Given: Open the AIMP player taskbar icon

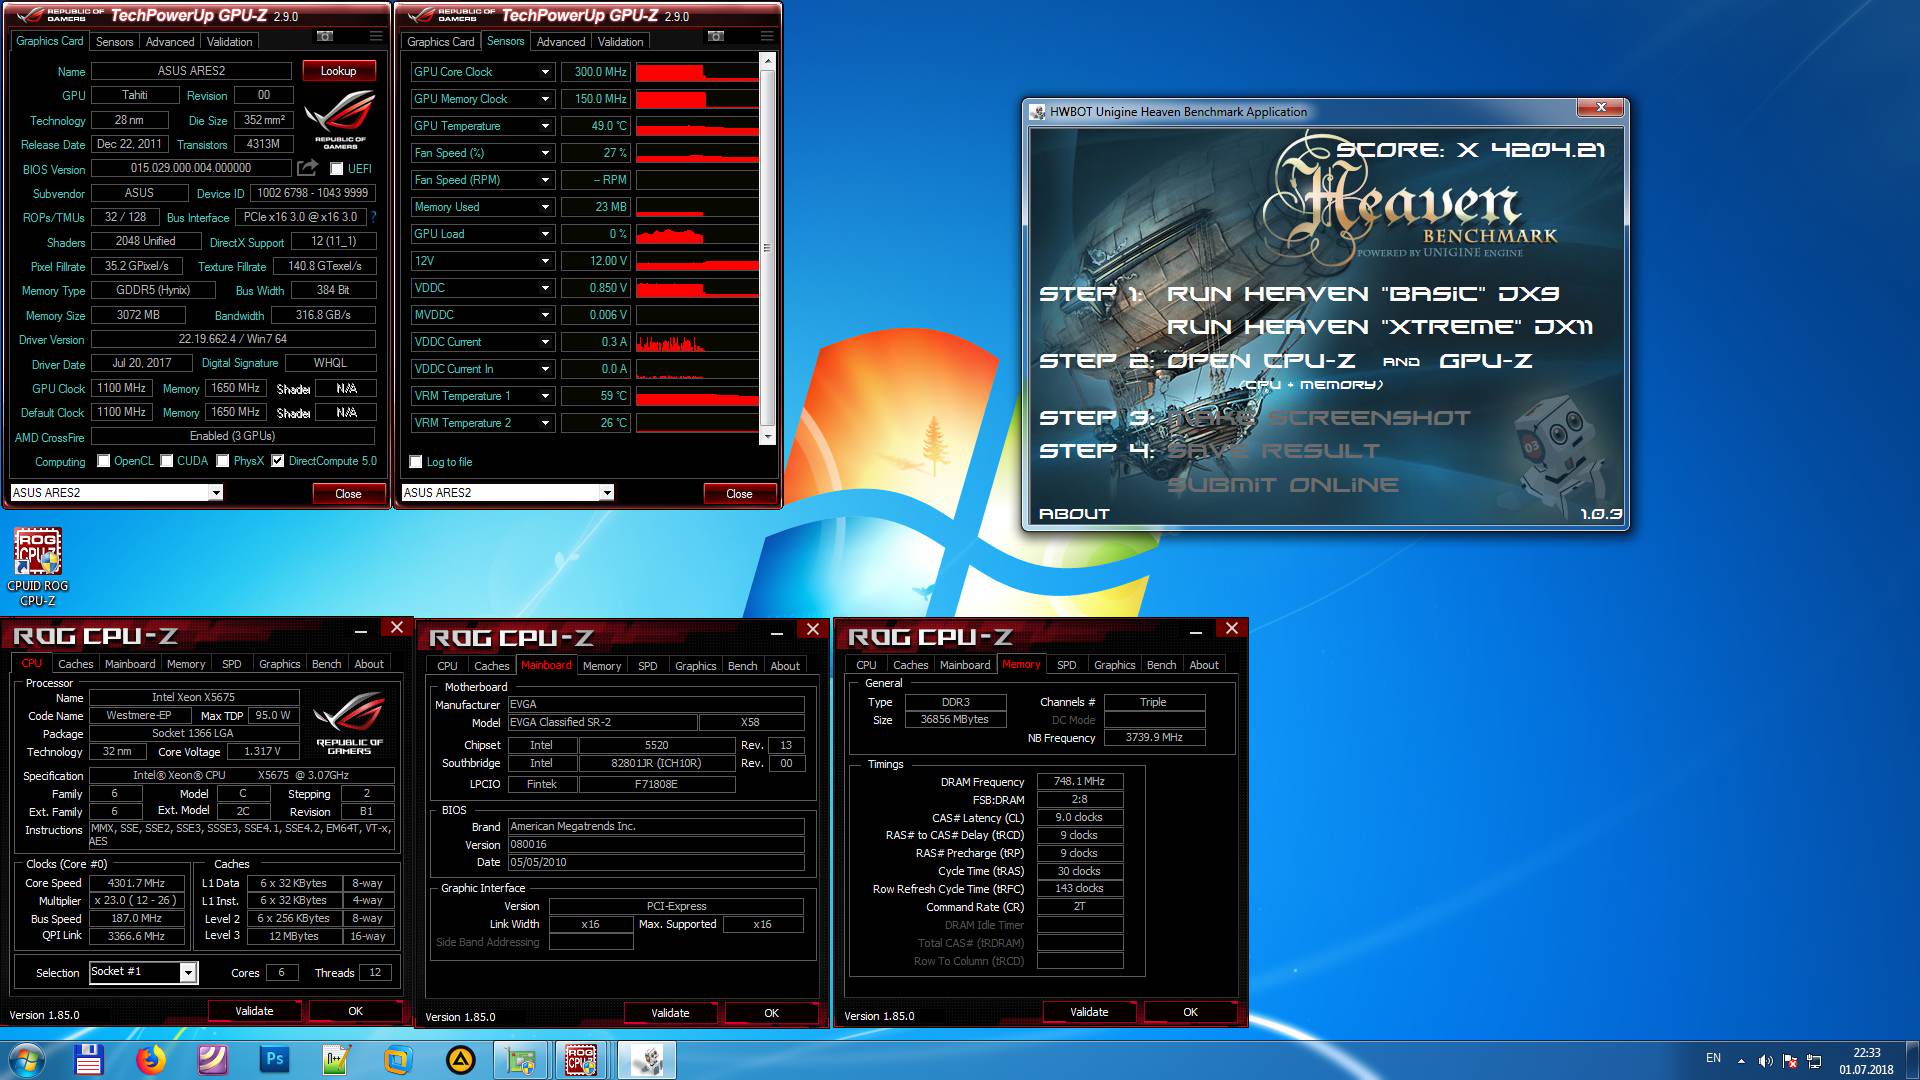Looking at the screenshot, I should coord(460,1060).
